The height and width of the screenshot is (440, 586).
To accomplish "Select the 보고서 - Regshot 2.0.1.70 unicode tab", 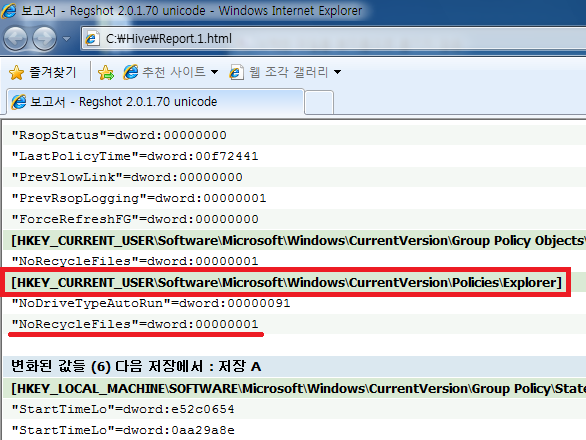I will coord(155,102).
